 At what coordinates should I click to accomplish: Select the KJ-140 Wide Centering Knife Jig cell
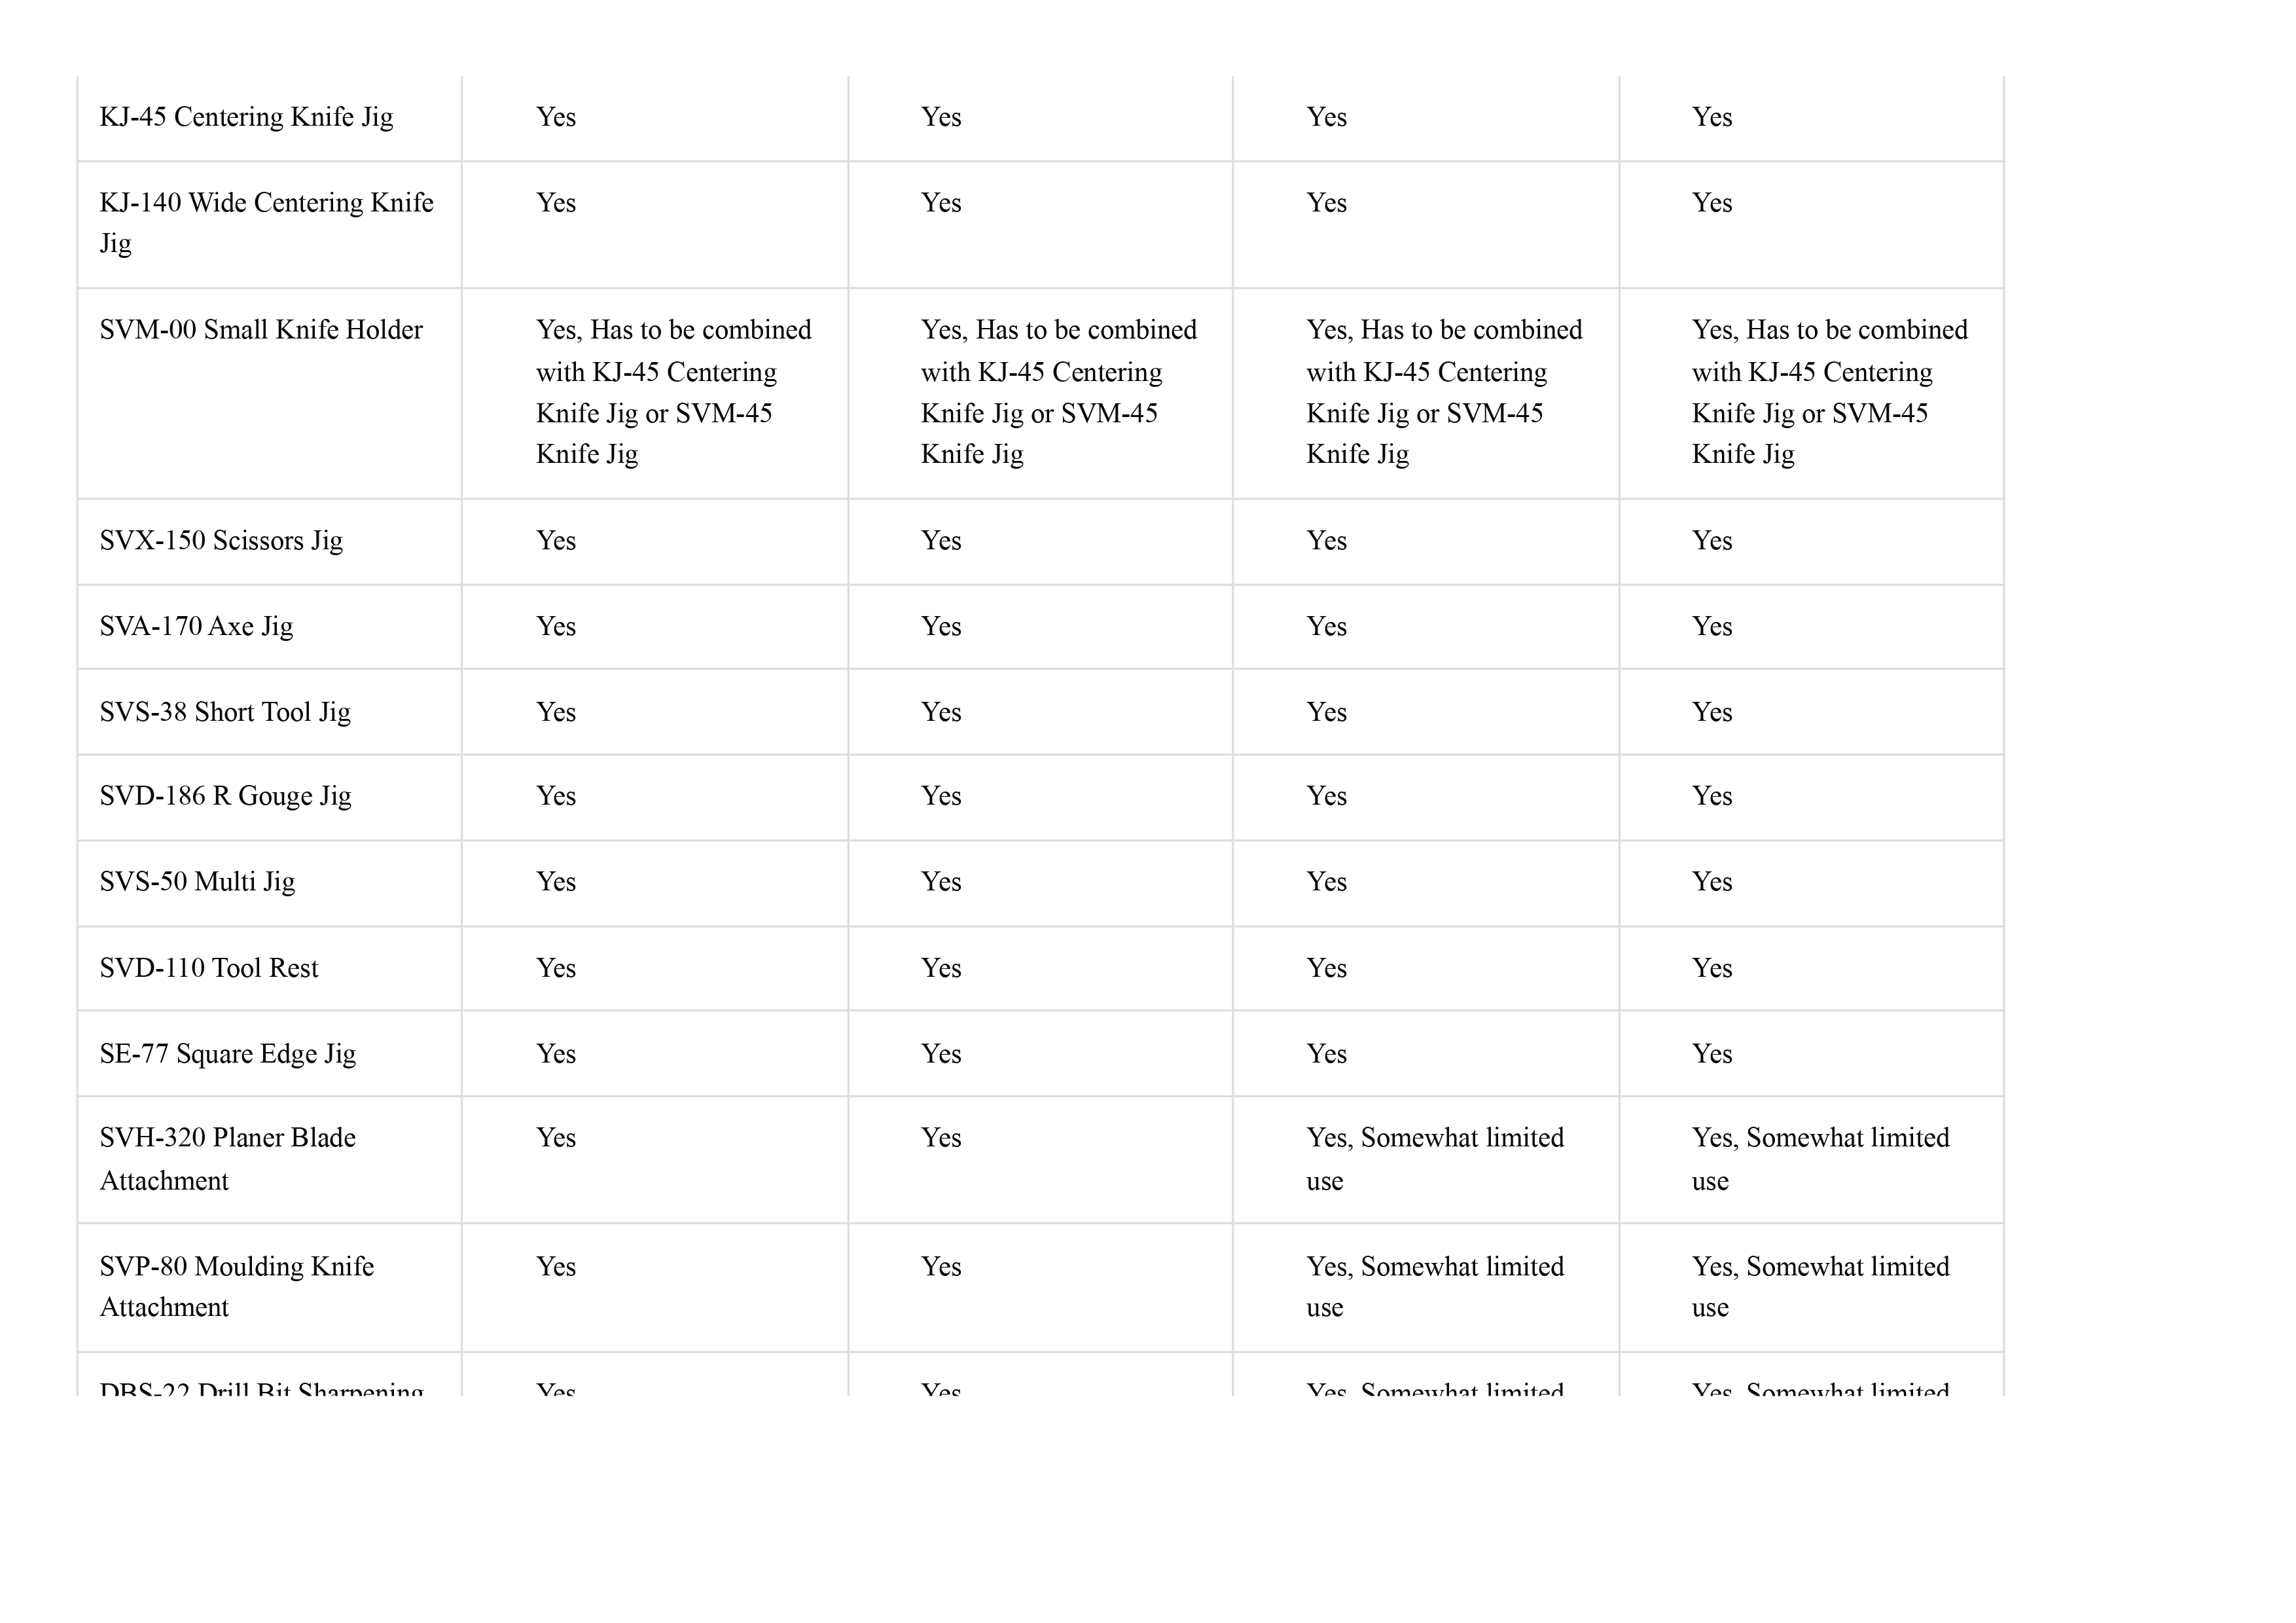tap(266, 223)
